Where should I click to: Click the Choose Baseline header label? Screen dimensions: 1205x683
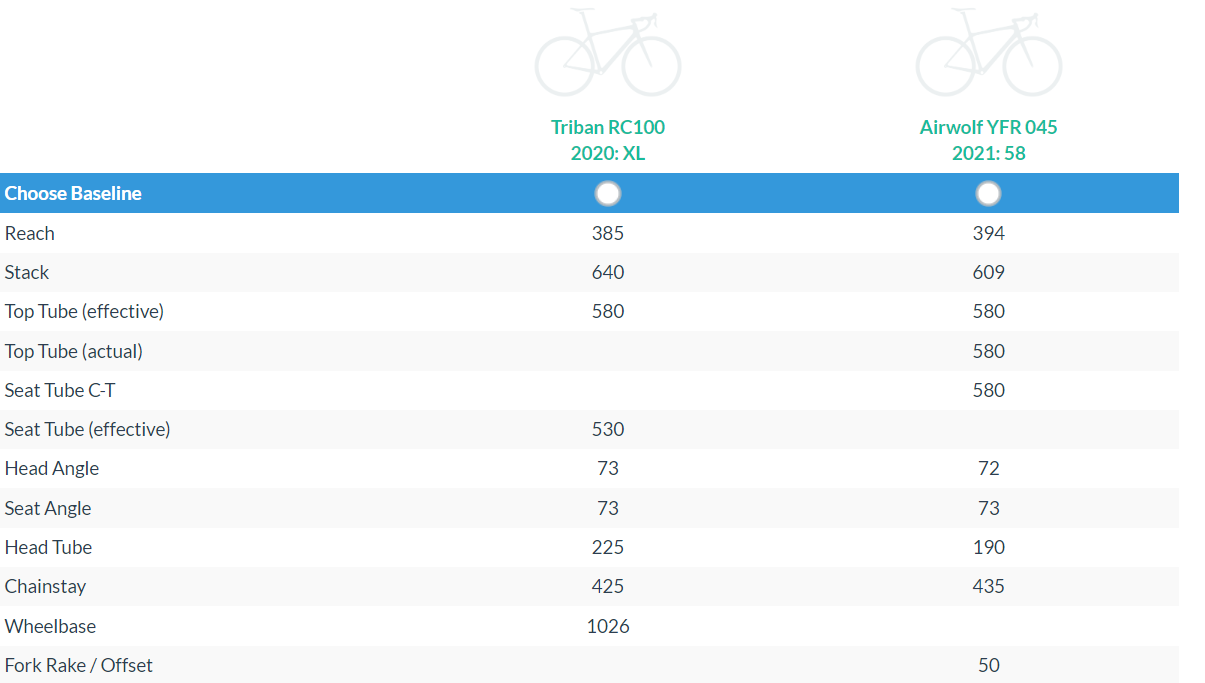pos(73,193)
